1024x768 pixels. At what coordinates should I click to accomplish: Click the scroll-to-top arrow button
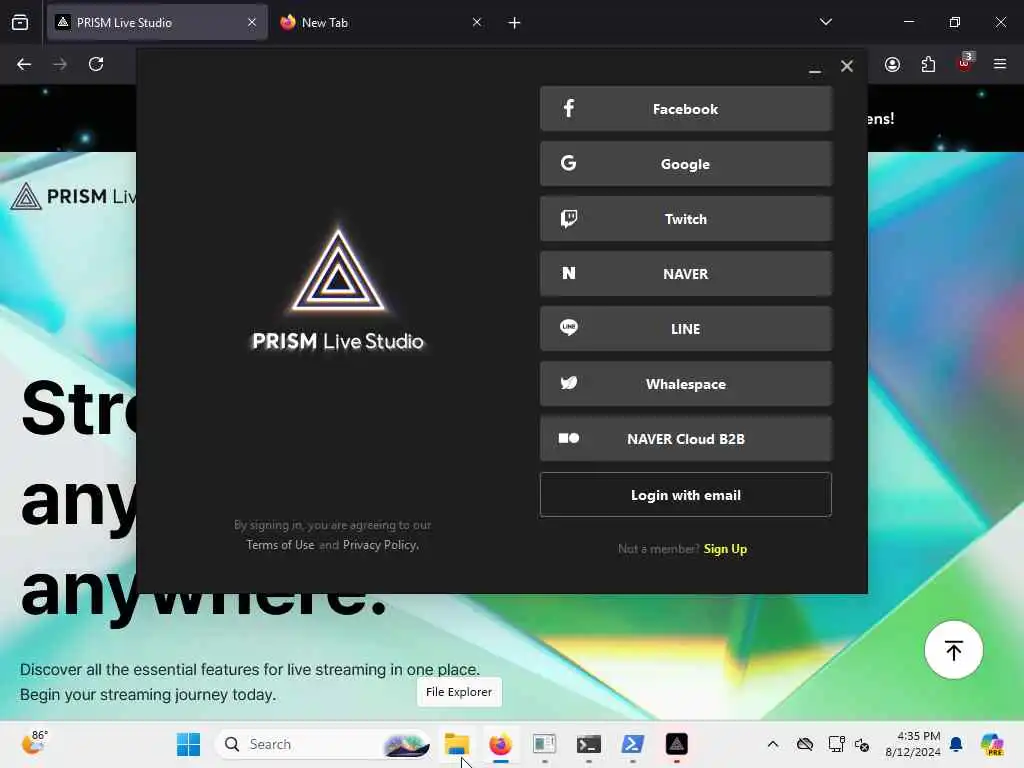pyautogui.click(x=953, y=650)
